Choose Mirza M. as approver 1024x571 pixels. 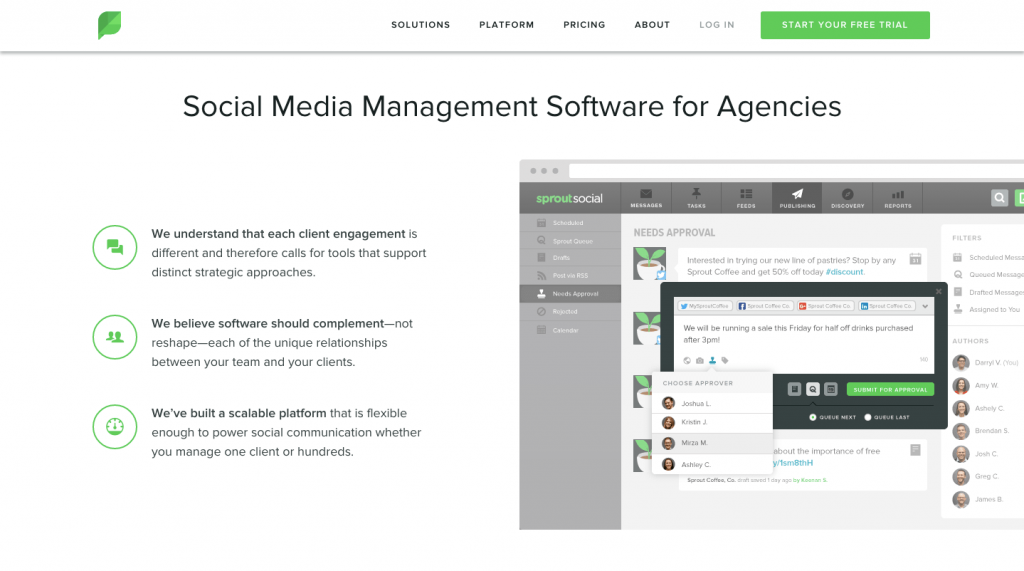tap(712, 443)
